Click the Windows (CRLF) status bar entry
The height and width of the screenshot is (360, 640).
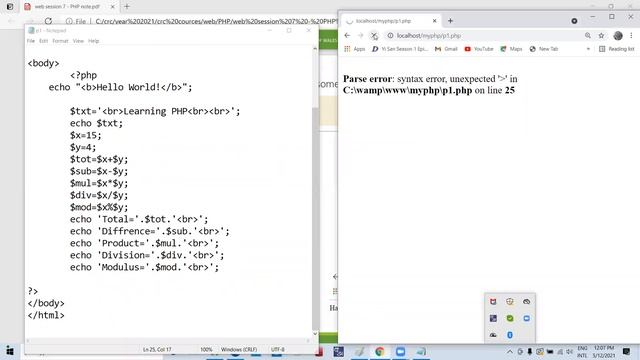pos(239,349)
